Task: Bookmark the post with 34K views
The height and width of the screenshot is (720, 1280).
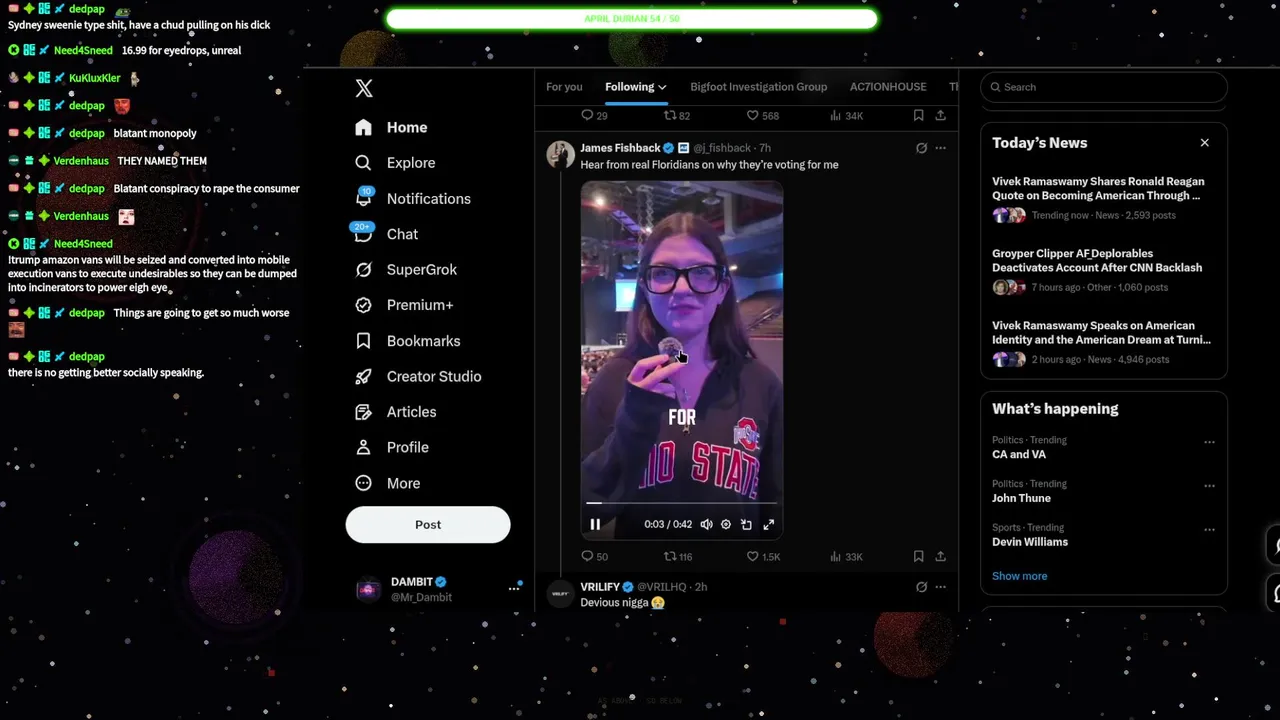Action: click(918, 116)
